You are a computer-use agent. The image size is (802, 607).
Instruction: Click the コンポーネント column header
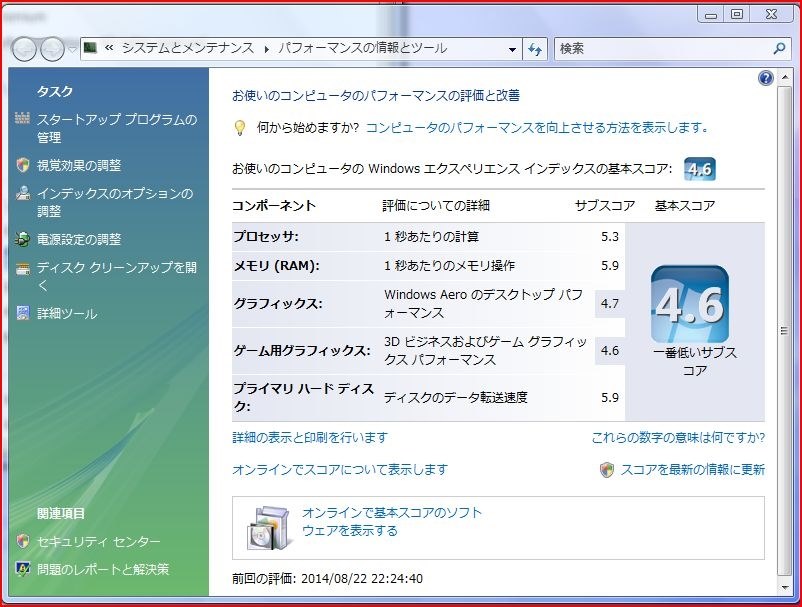274,206
